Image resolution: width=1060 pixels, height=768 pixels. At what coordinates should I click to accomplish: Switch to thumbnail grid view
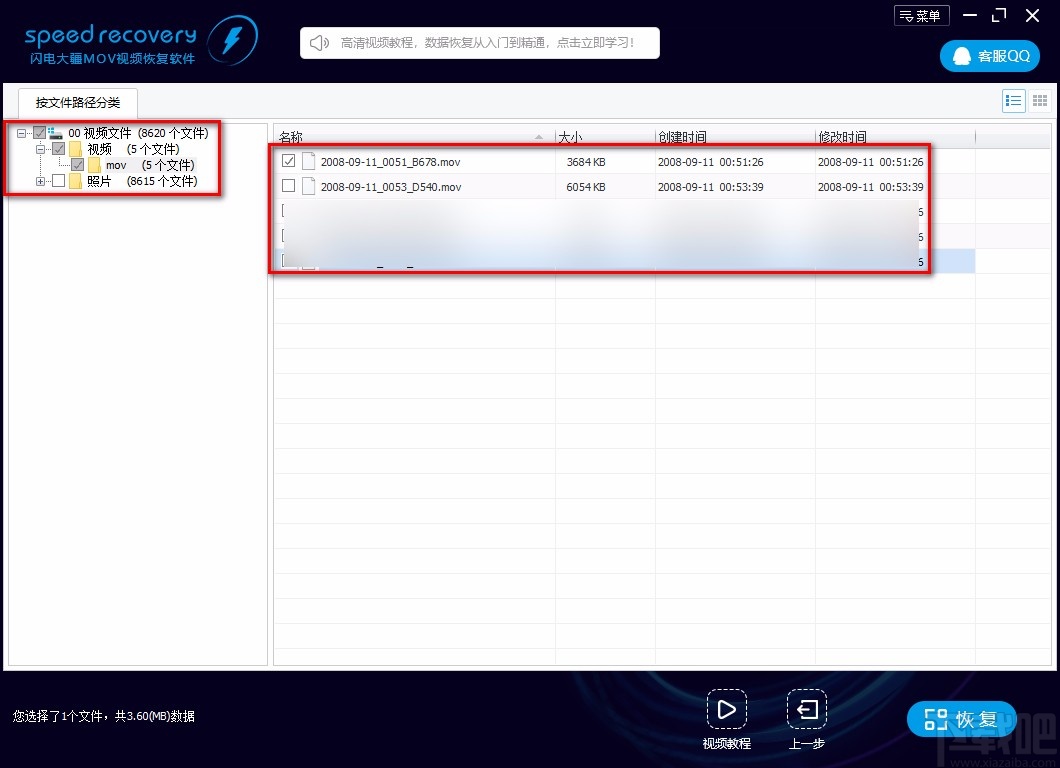click(1040, 101)
